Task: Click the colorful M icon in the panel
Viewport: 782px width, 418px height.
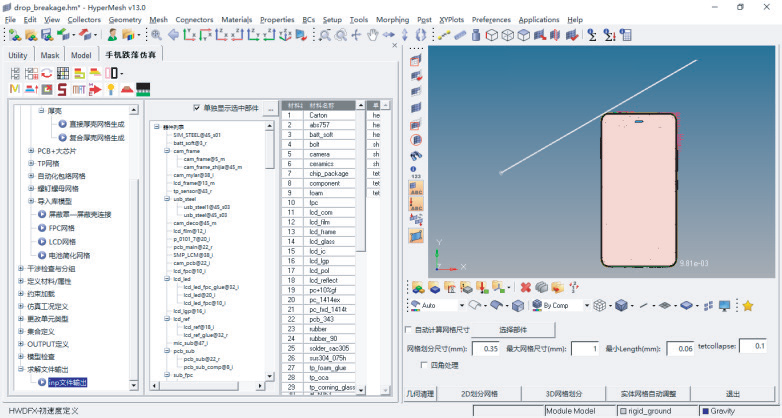Action: click(x=14, y=89)
